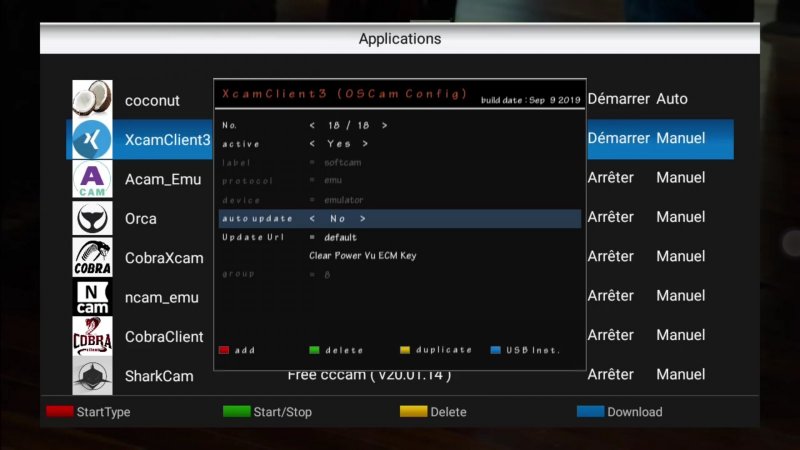
Task: Click the bottom bar Delete label
Action: pos(448,412)
